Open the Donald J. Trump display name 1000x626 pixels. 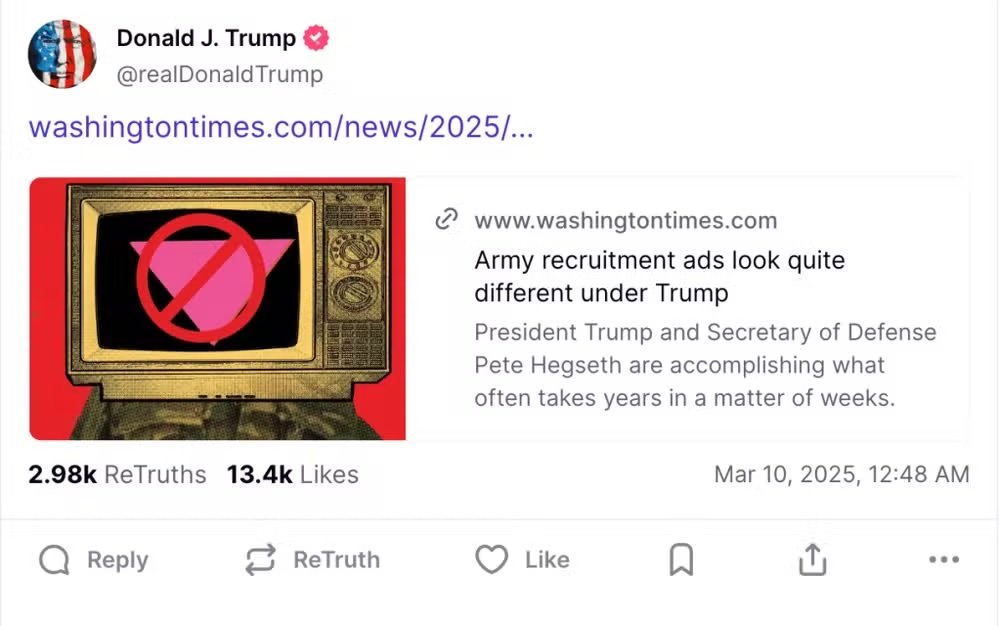pyautogui.click(x=206, y=39)
